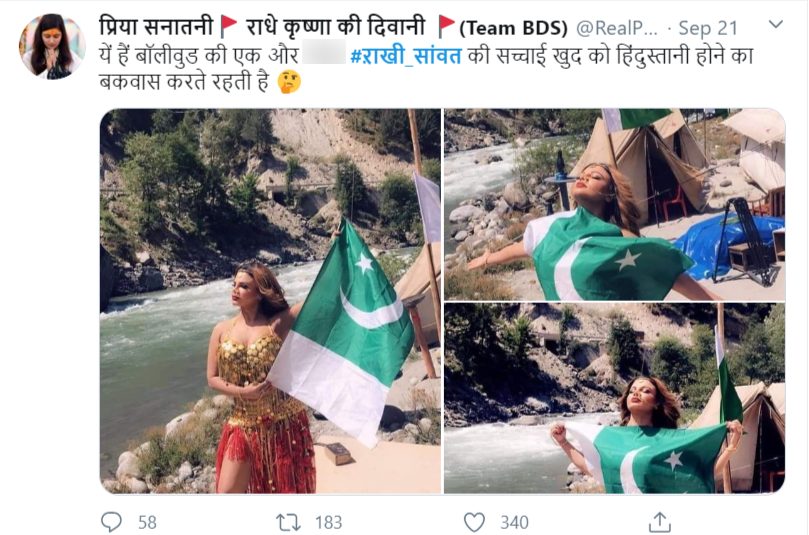Click the red flag emoji after सनातनी
The height and width of the screenshot is (535, 809).
pos(229,26)
